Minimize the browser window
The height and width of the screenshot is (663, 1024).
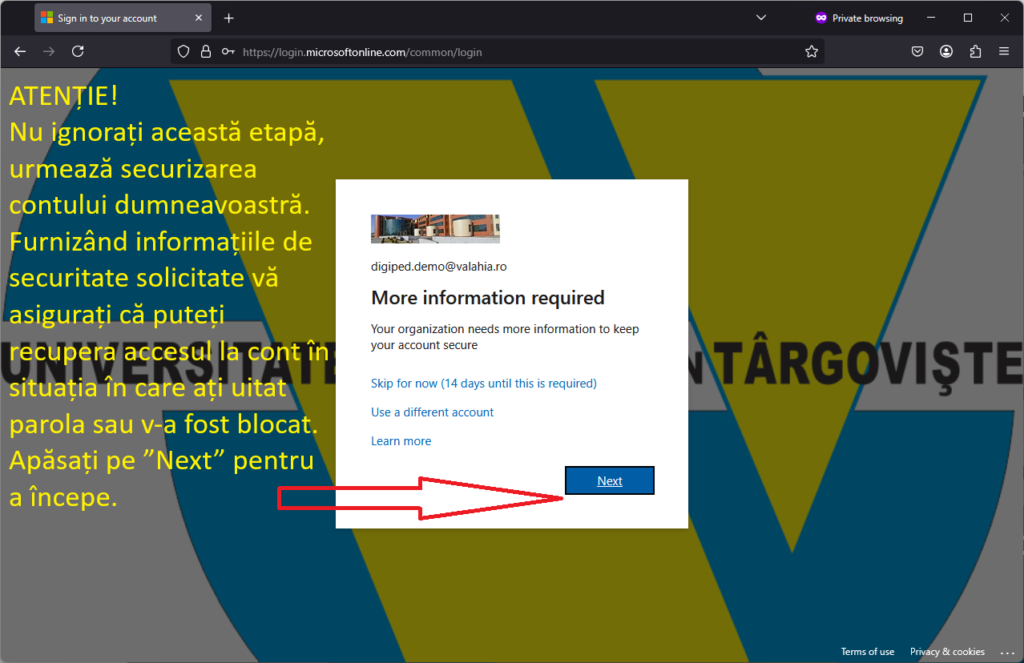click(x=931, y=18)
